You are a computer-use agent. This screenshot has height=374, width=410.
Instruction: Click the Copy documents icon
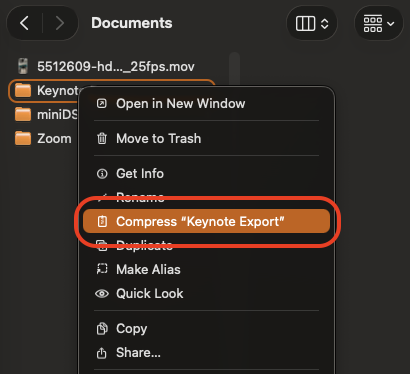[x=102, y=329]
